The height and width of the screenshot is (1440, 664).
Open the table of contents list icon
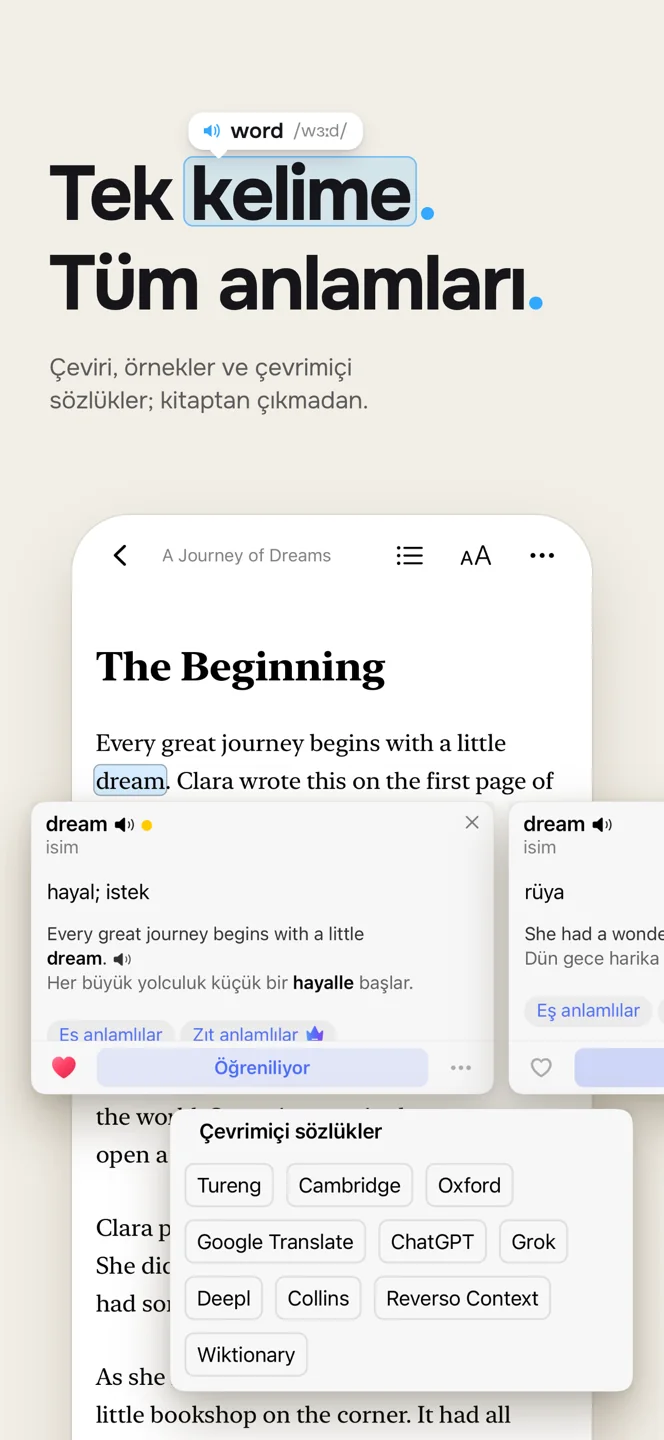click(409, 556)
